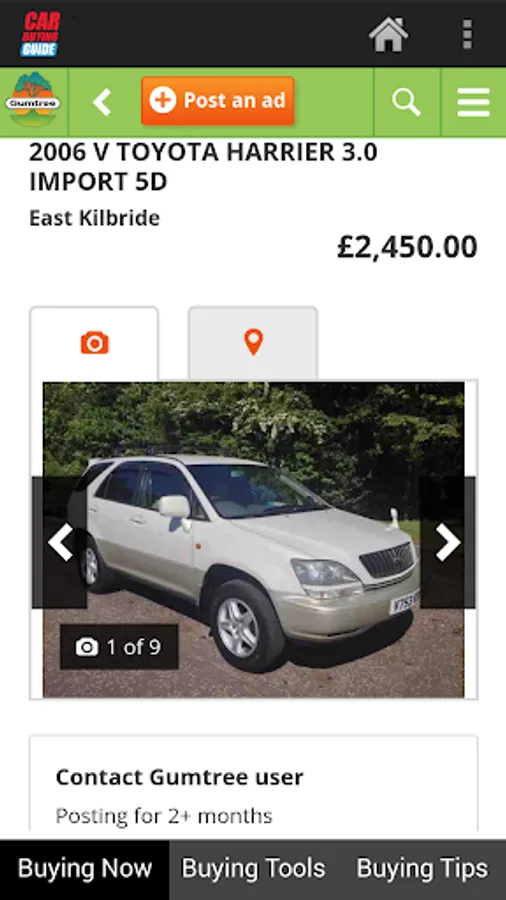Open the three-dot overflow menu
Image resolution: width=506 pixels, height=900 pixels.
[467, 34]
